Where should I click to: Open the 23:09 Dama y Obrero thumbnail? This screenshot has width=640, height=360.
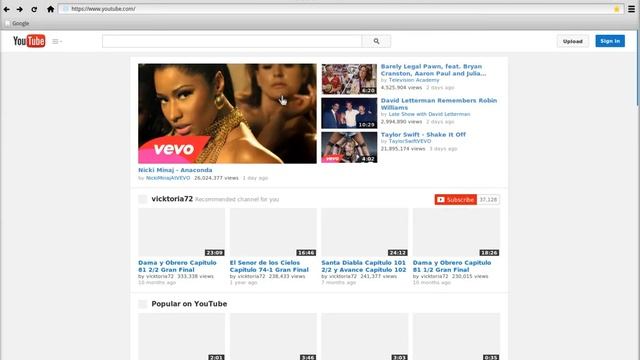[182, 232]
